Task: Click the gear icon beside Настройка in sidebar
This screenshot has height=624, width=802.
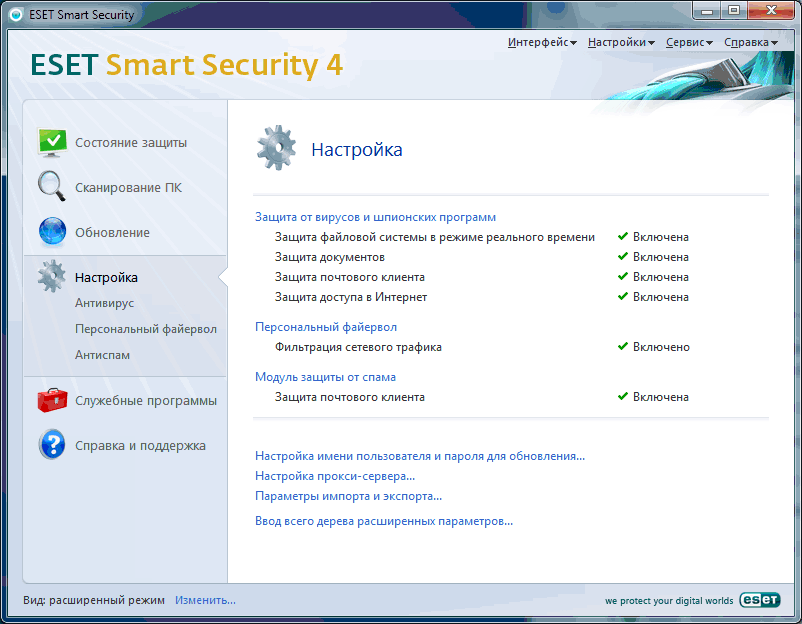Action: [x=52, y=277]
